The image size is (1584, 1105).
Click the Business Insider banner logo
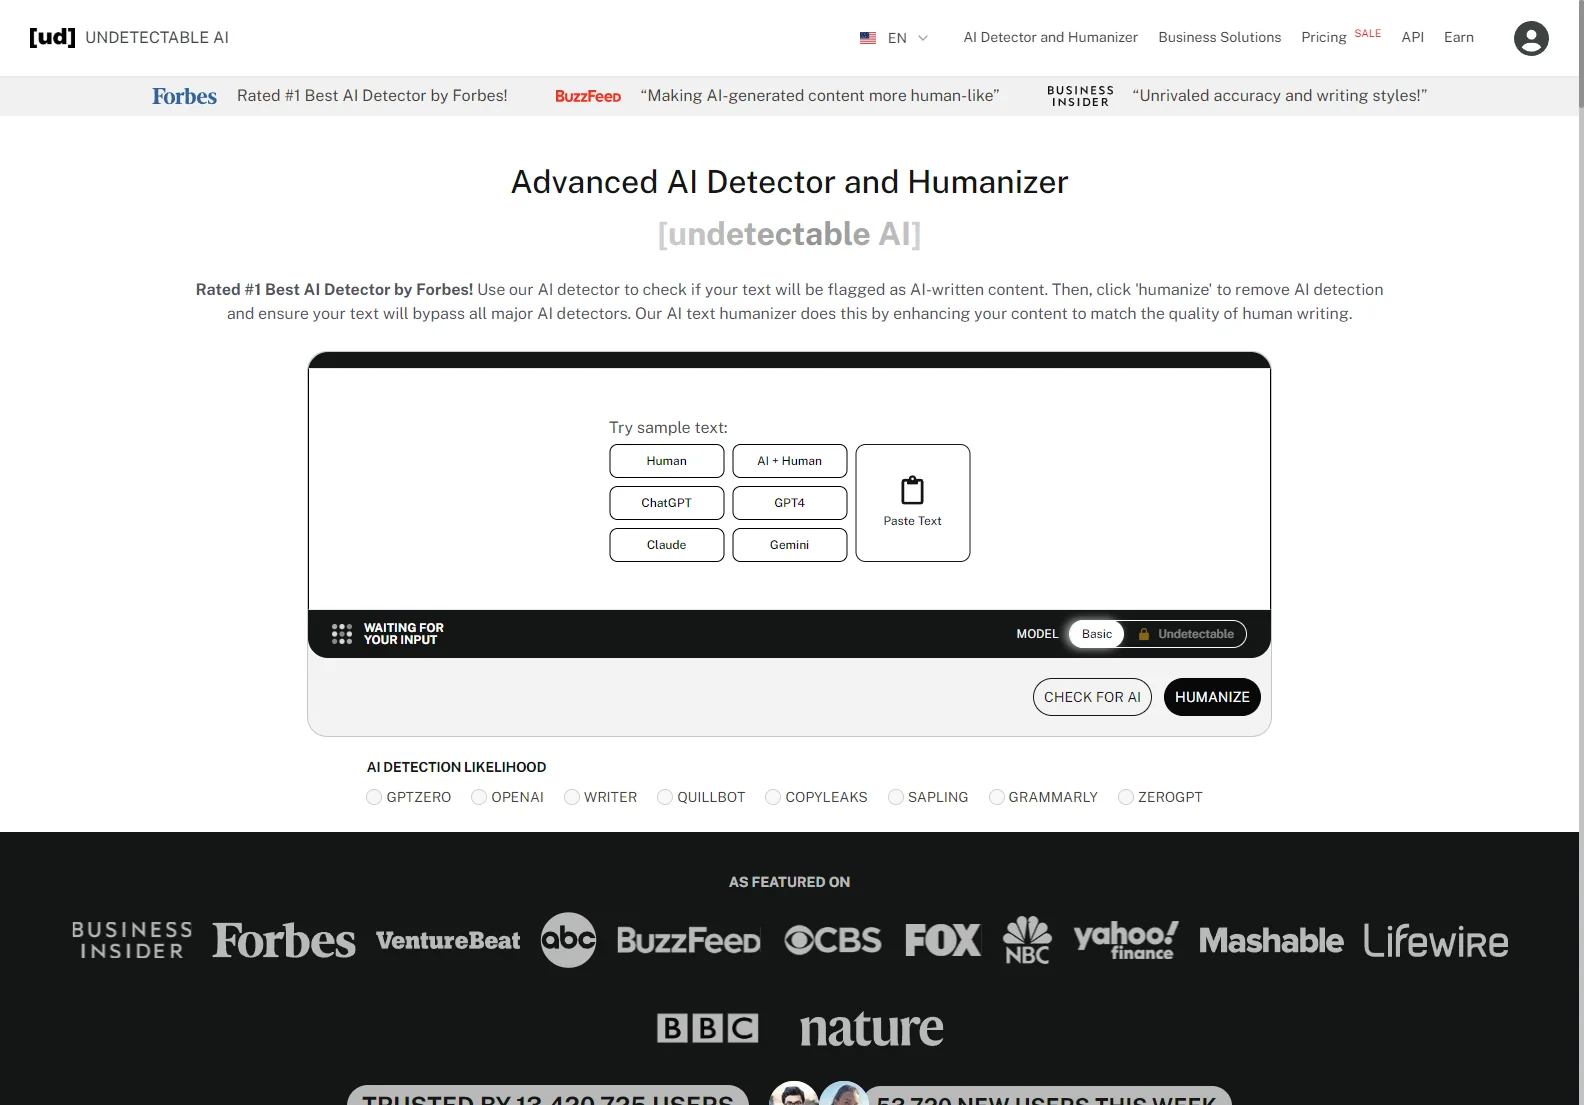(1080, 96)
